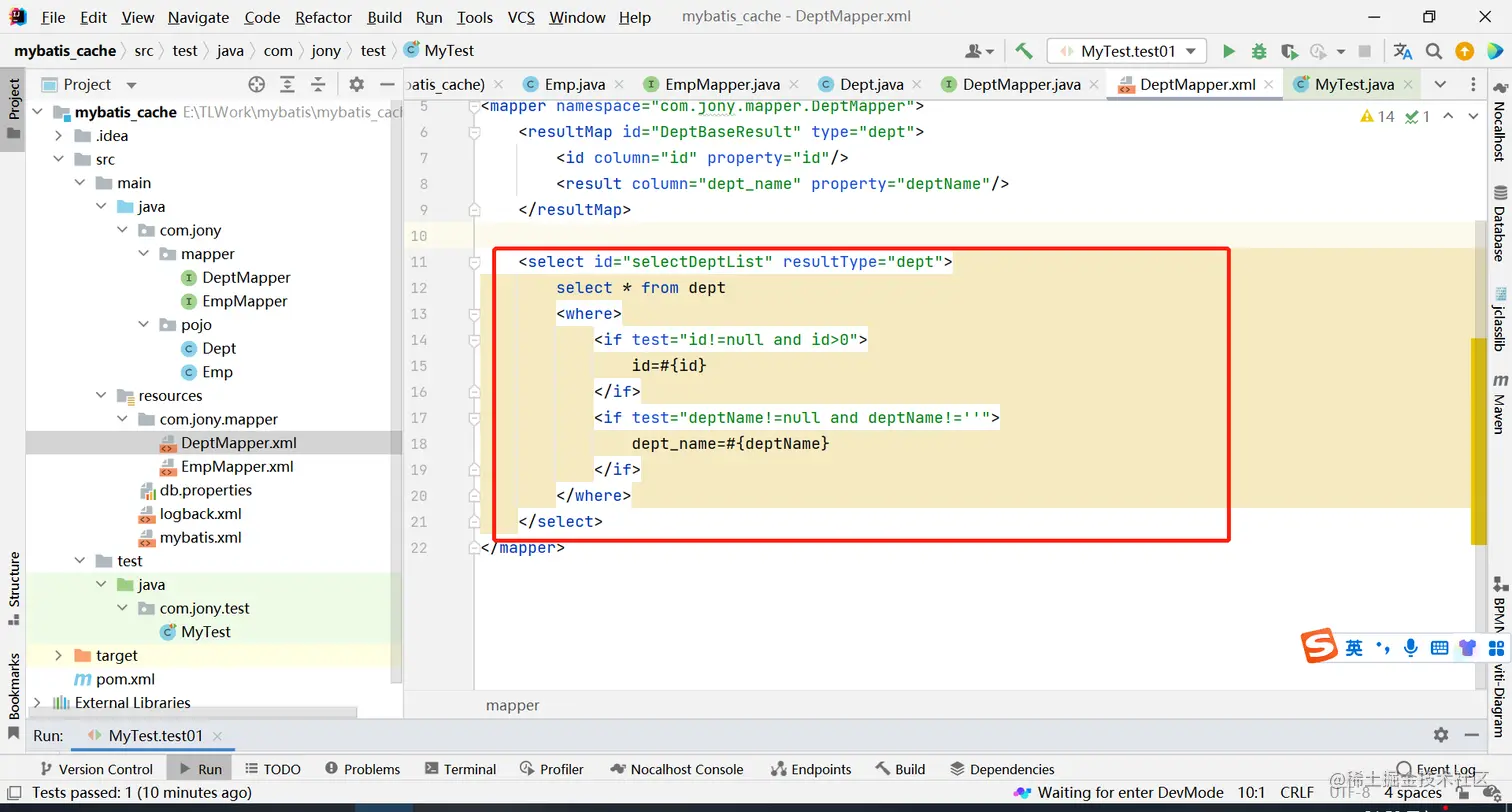Click CRLF line separator in status bar
The height and width of the screenshot is (812, 1512).
[1297, 792]
